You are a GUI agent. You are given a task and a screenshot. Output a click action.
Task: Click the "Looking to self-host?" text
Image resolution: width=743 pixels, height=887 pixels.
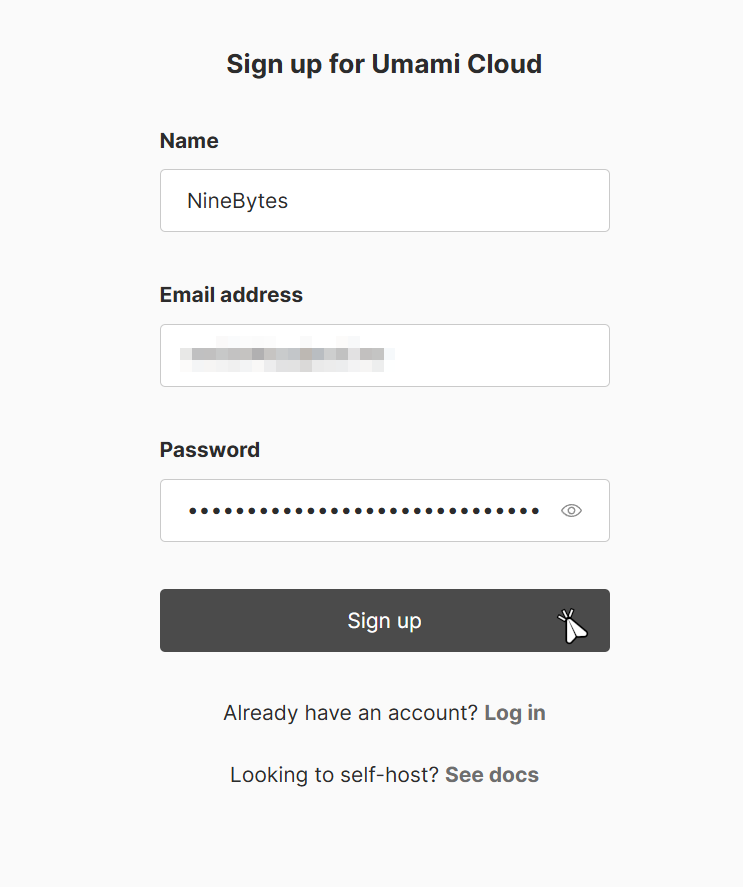click(335, 775)
